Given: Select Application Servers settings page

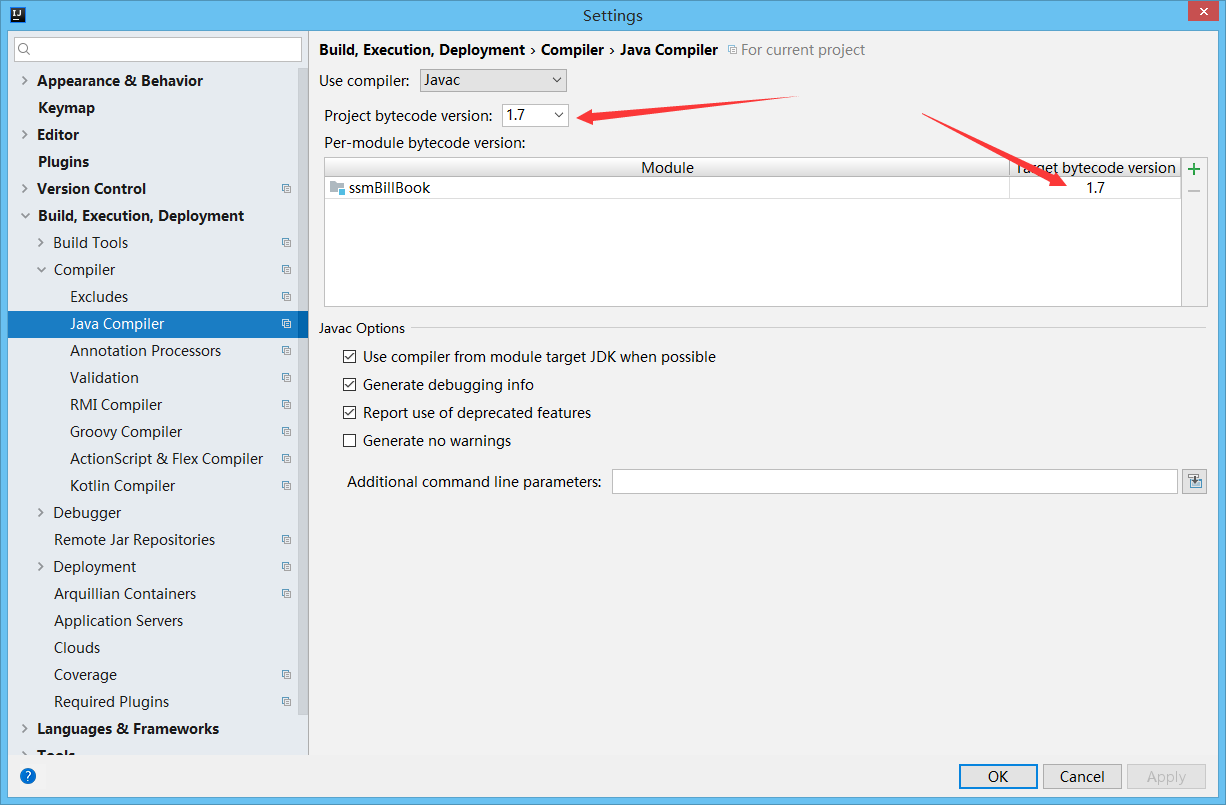Looking at the screenshot, I should (x=118, y=621).
